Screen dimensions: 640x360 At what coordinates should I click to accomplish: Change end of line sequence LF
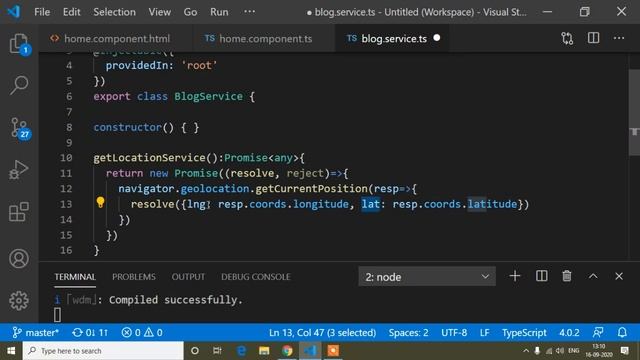tap(484, 333)
